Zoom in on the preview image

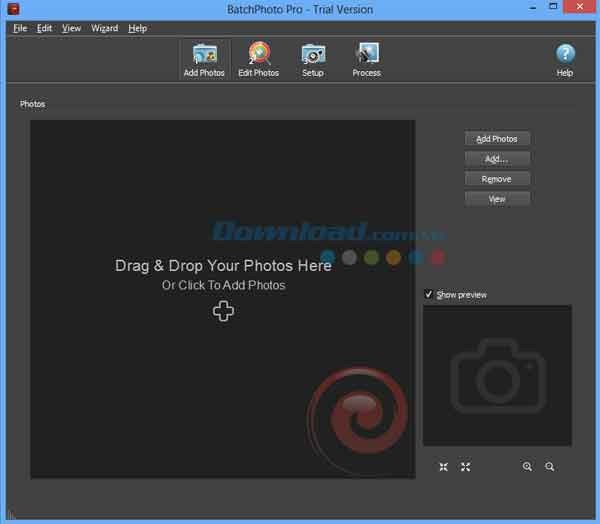527,467
